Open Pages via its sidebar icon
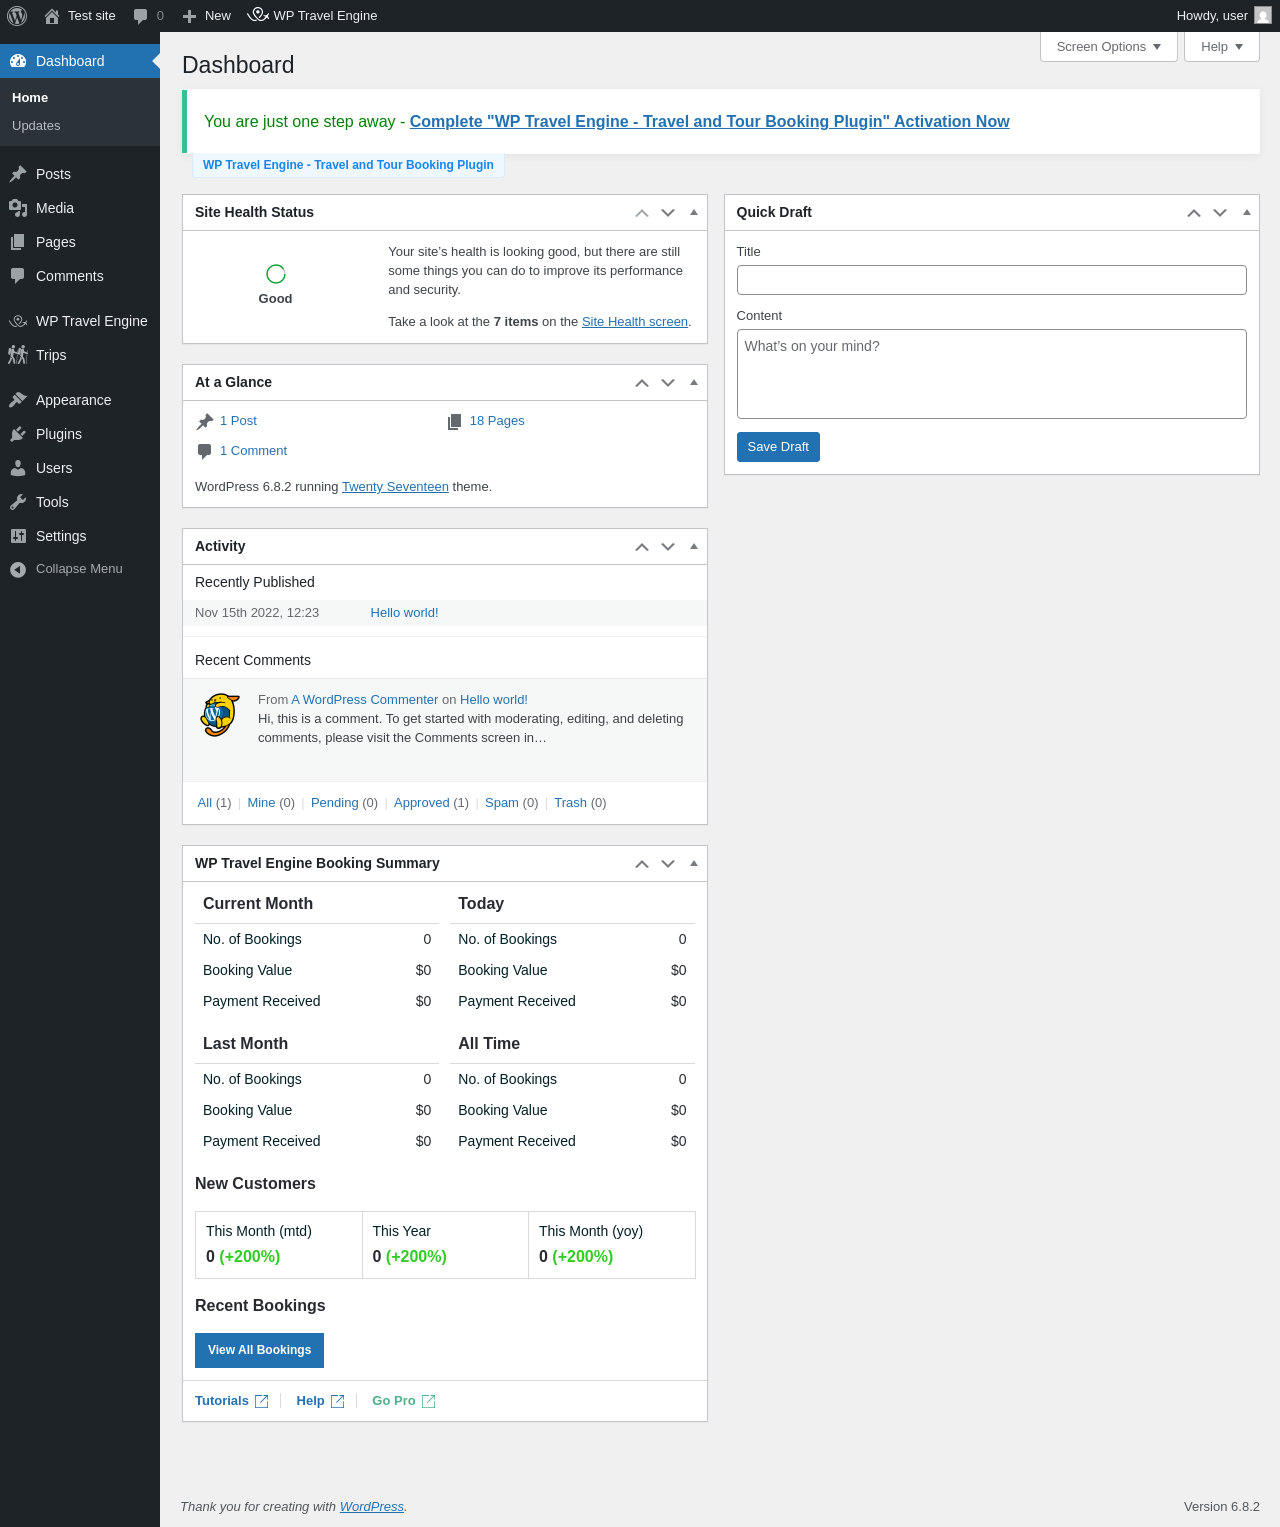The height and width of the screenshot is (1527, 1280). 18,242
